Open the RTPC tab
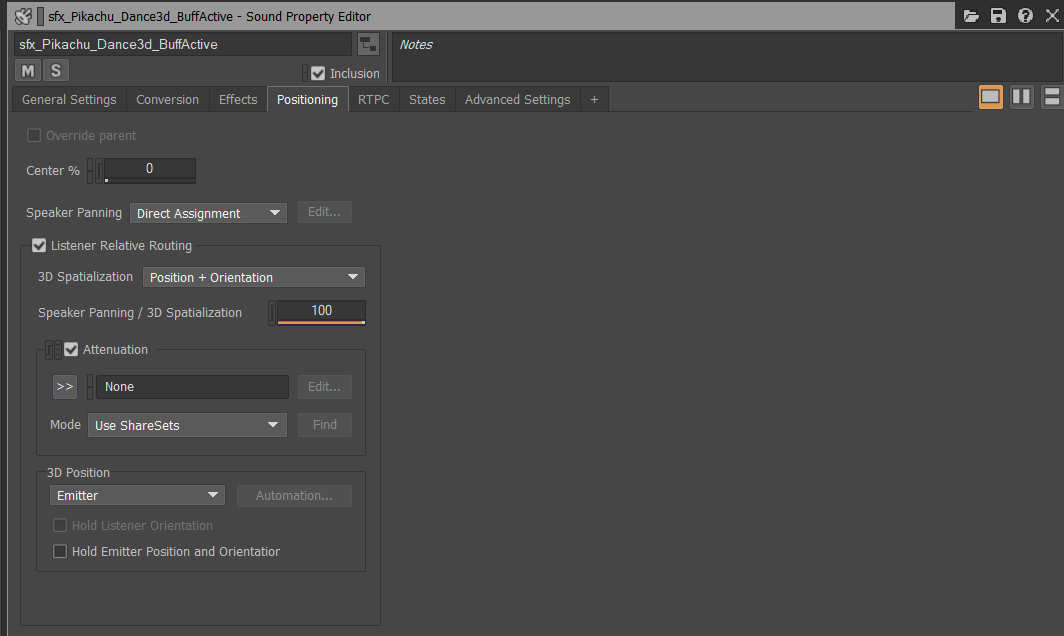 (374, 100)
